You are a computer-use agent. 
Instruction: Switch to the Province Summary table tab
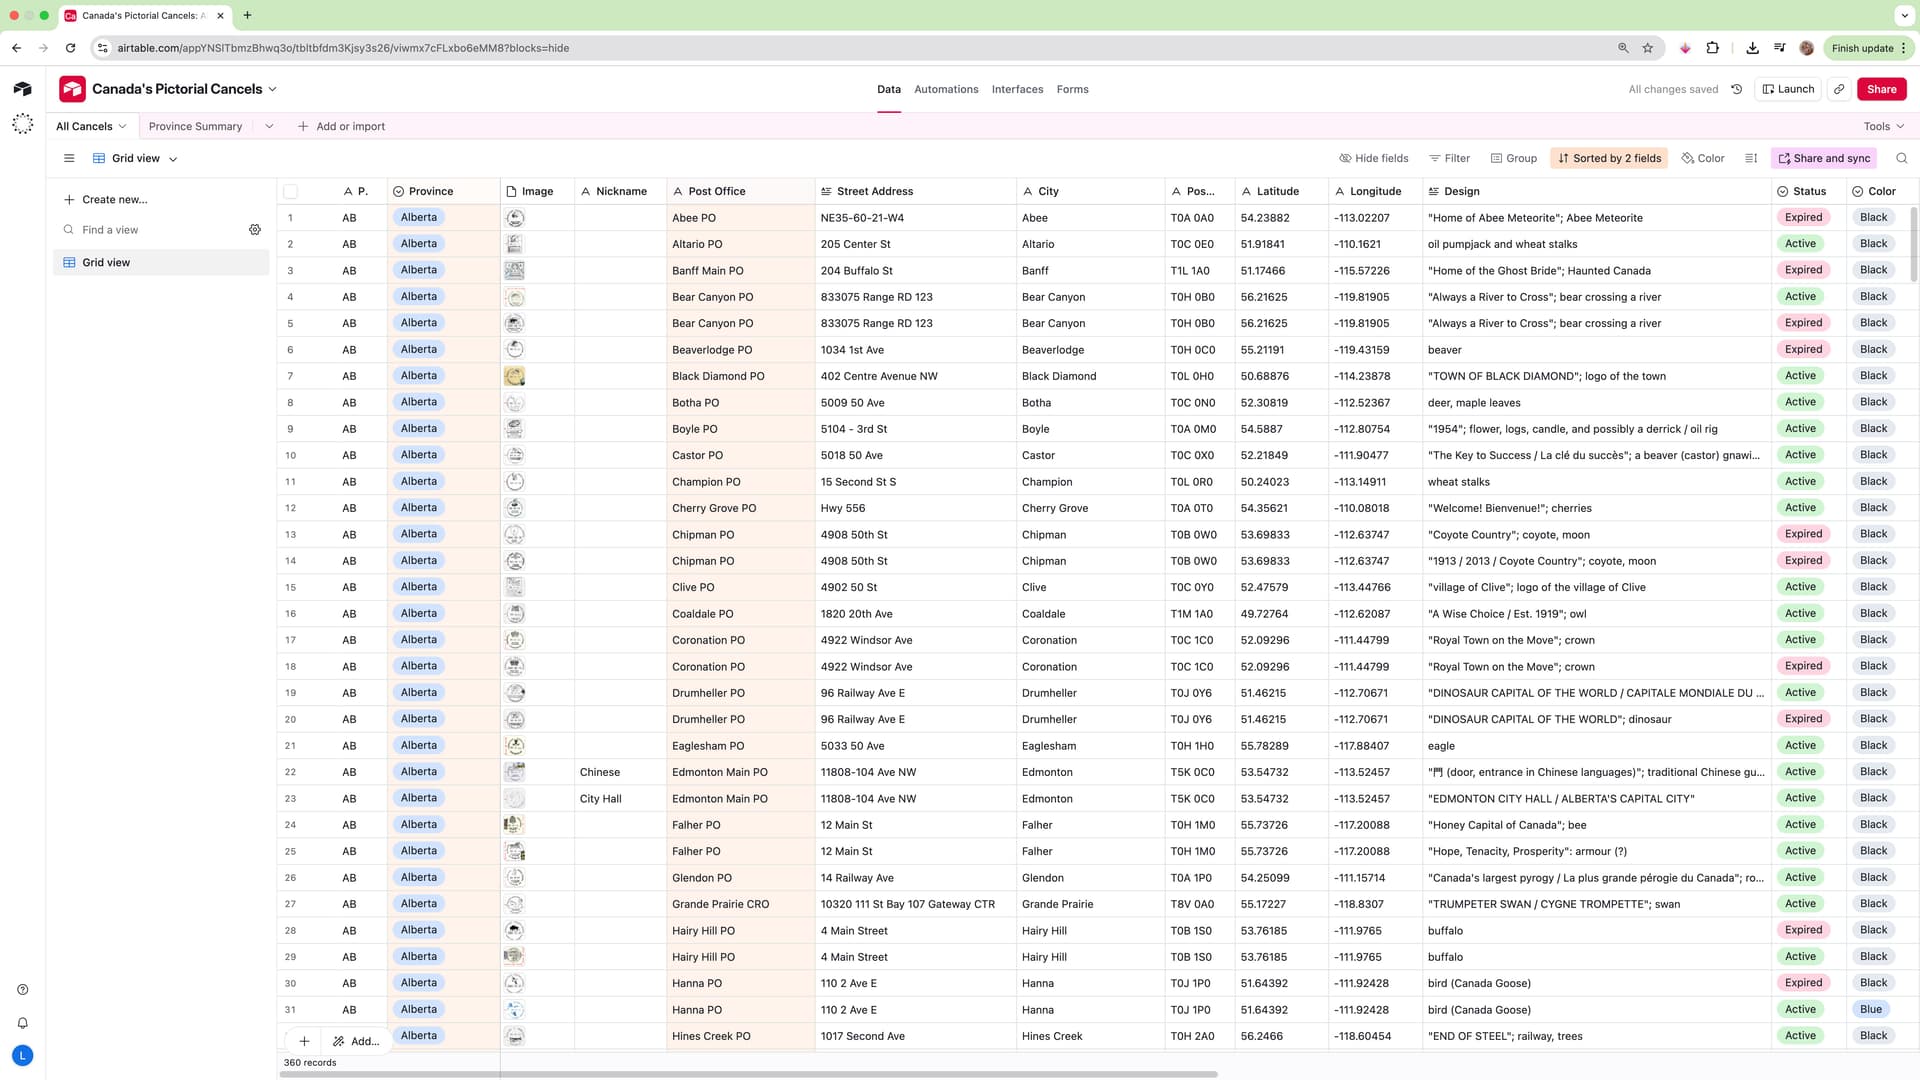[x=195, y=126]
